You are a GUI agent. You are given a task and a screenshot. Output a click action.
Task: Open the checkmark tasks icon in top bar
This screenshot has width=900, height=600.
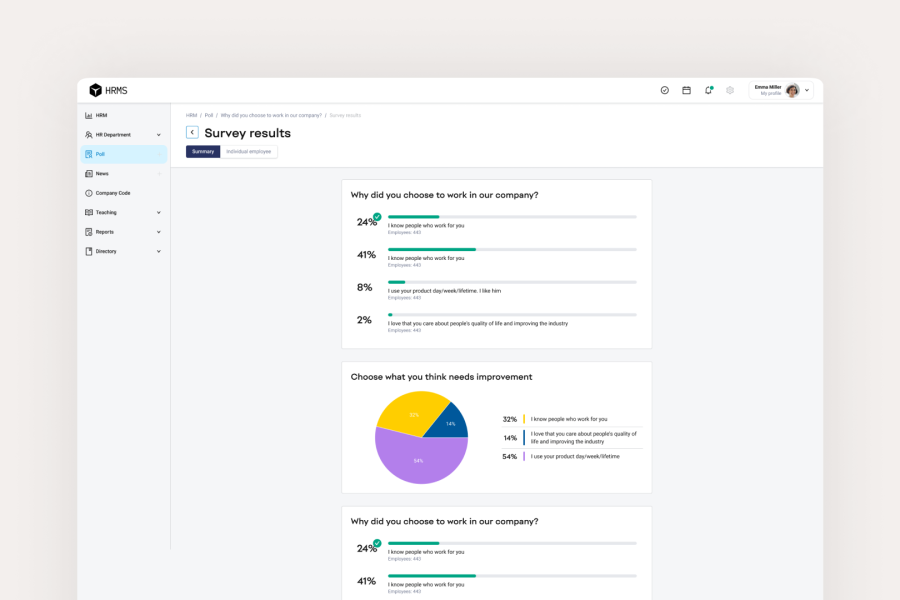(x=665, y=90)
